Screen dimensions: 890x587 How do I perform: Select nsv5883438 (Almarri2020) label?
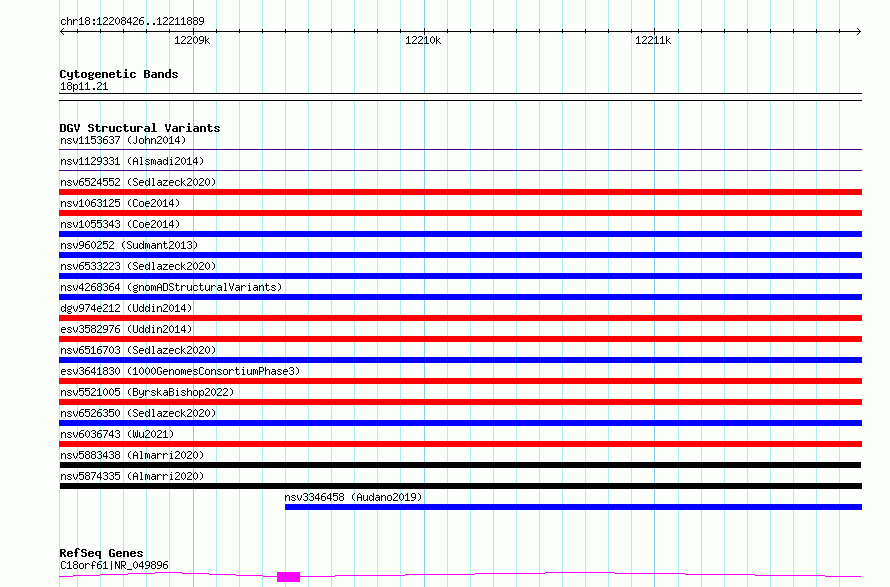click(132, 455)
